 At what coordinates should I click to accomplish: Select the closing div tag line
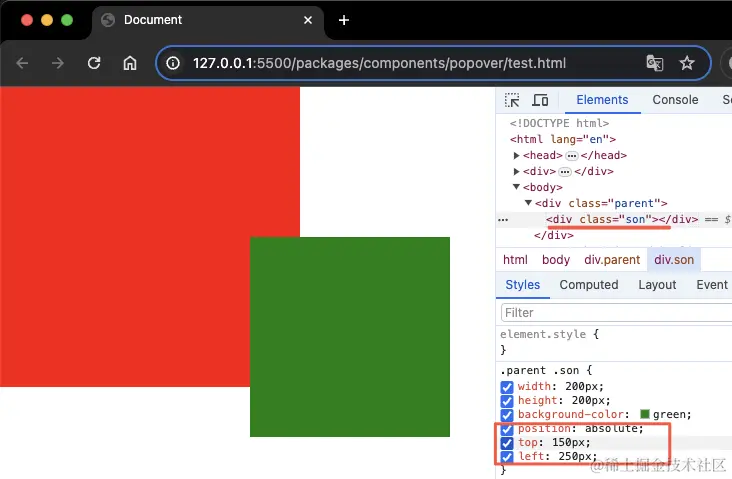point(554,235)
